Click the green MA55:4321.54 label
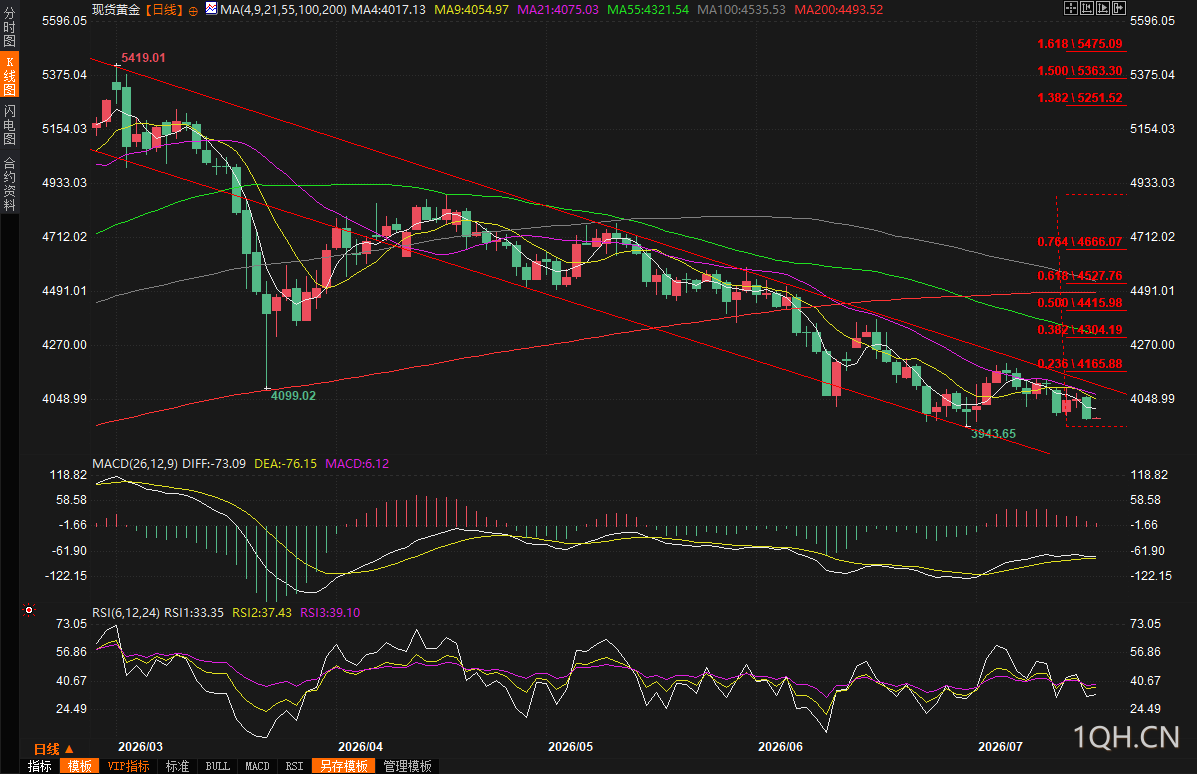The height and width of the screenshot is (774, 1197). (648, 10)
